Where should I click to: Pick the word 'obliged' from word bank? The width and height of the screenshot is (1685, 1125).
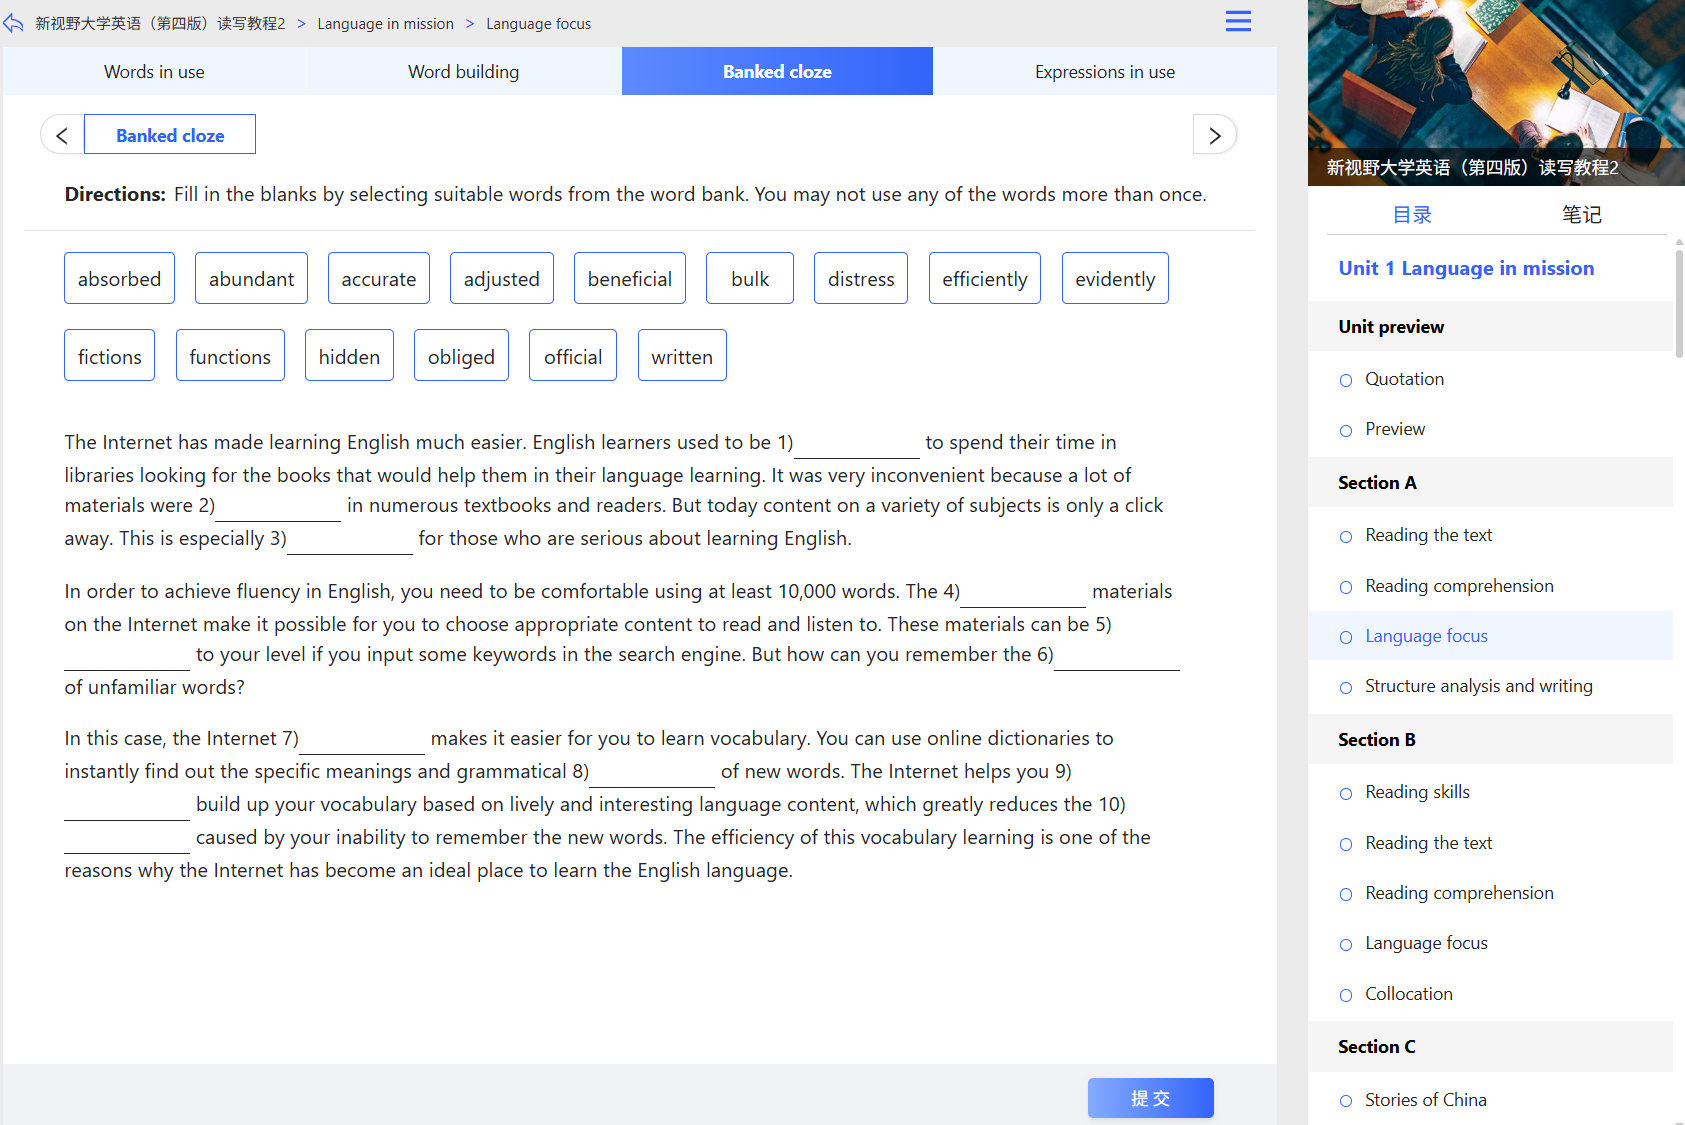(461, 356)
